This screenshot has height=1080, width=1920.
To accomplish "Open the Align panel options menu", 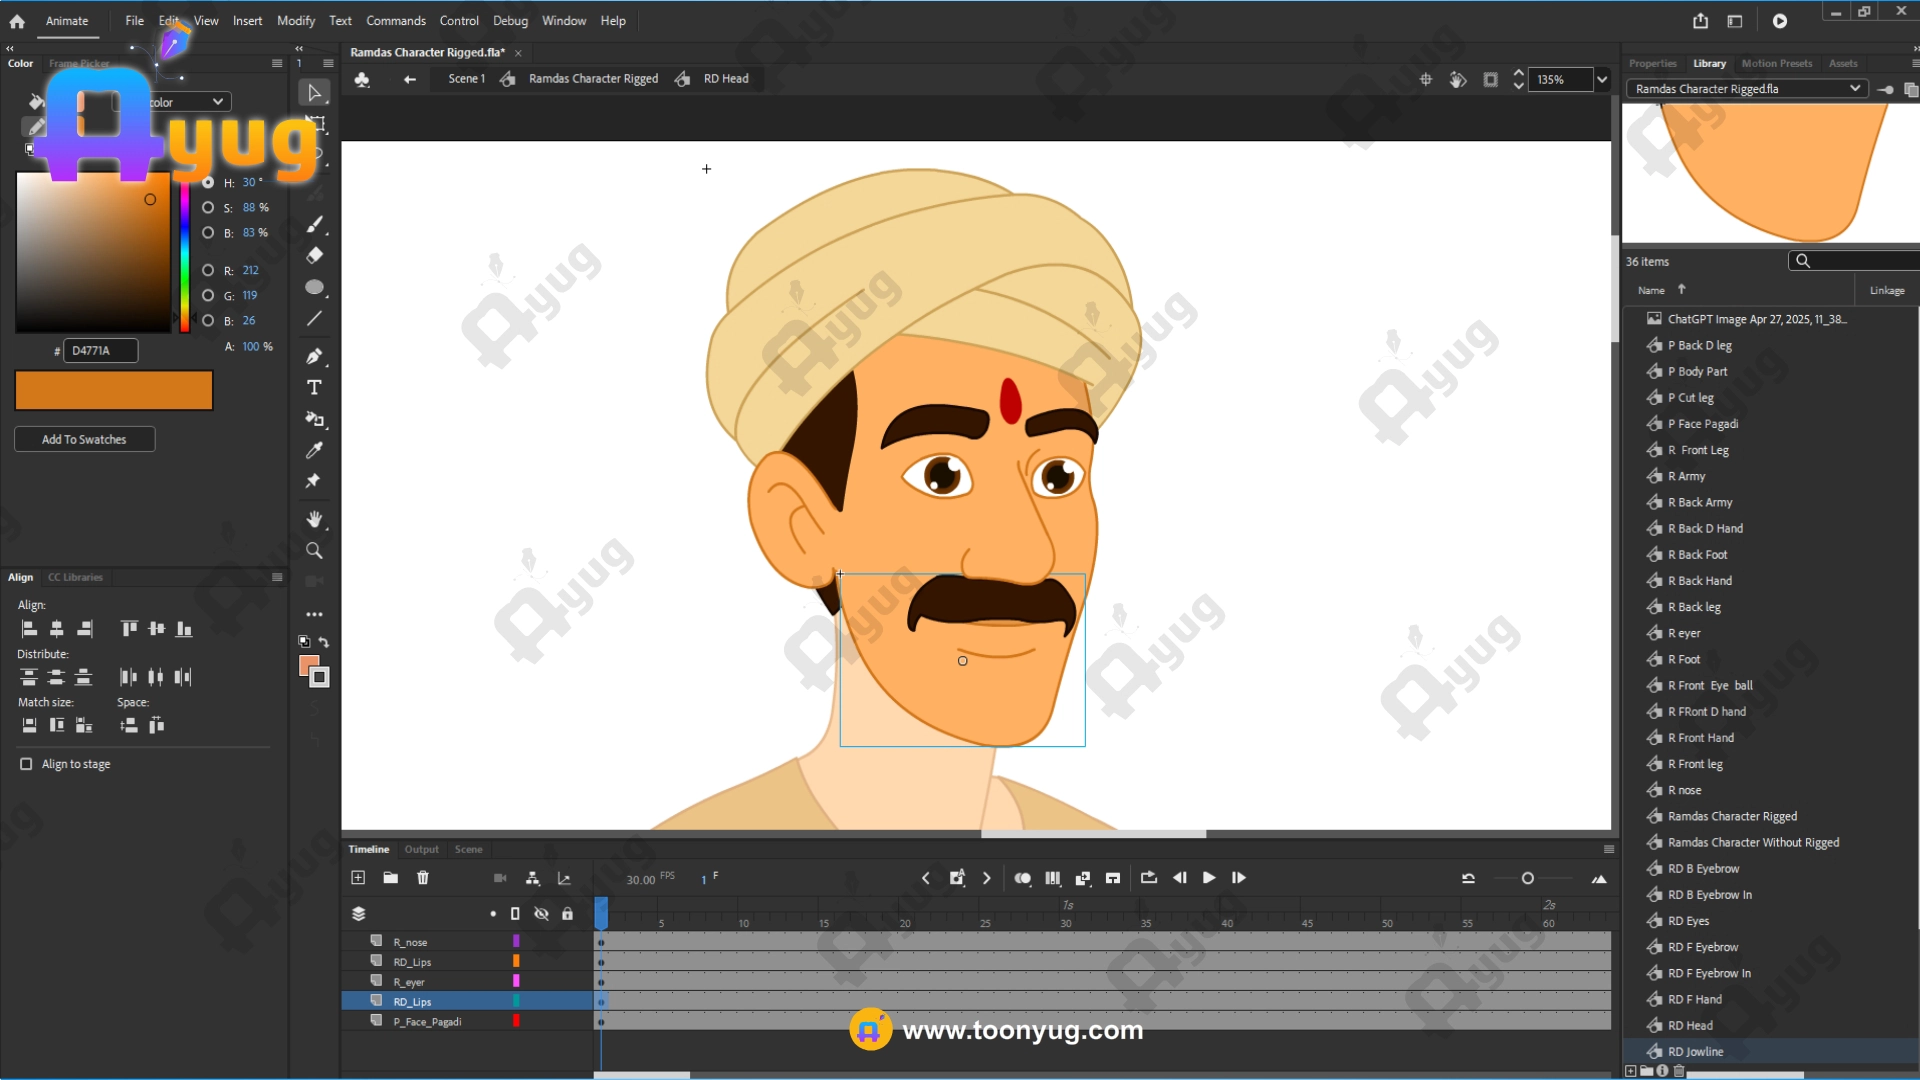I will [x=277, y=577].
